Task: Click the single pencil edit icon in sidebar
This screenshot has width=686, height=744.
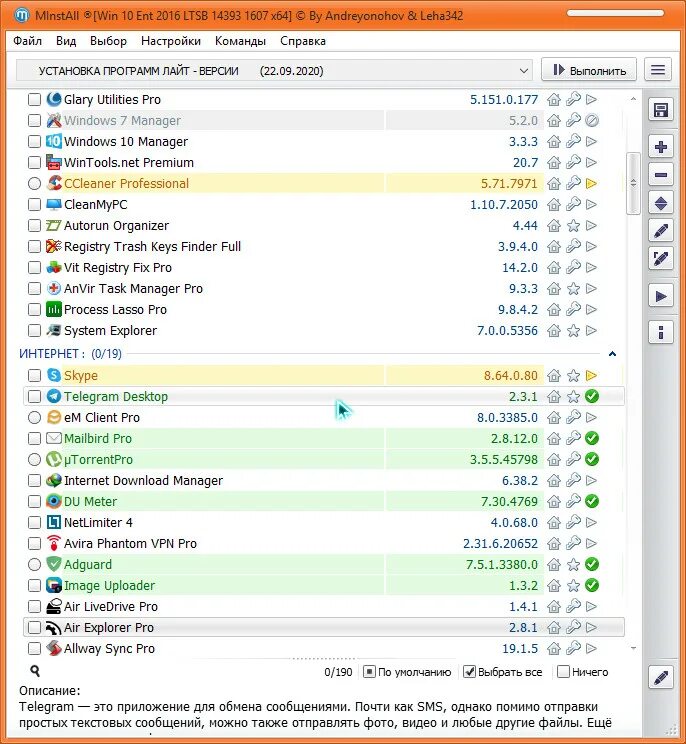Action: click(x=661, y=231)
